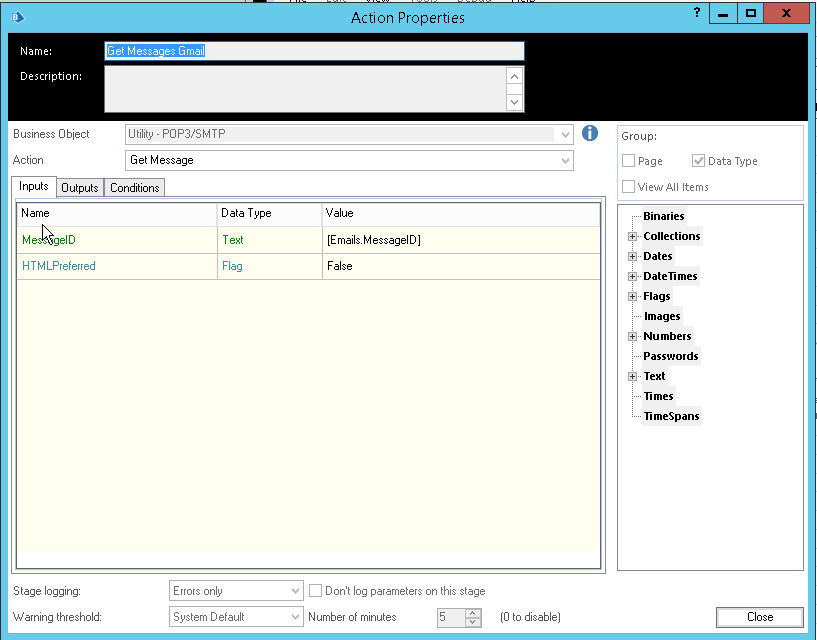Decrease the number of minutes stepper

tap(473, 622)
